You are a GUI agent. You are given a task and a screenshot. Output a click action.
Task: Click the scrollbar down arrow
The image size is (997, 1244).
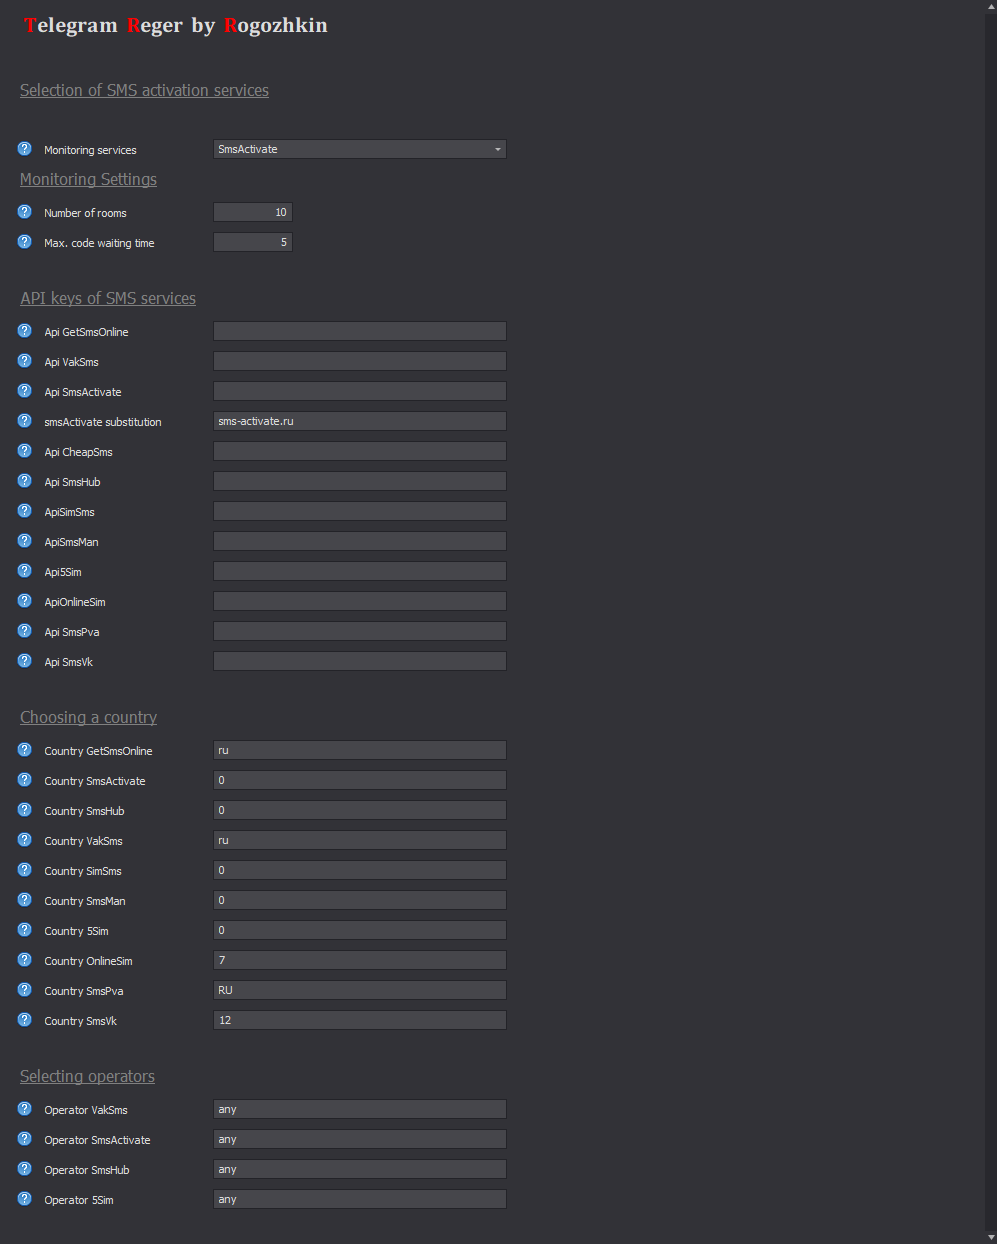pos(991,1237)
